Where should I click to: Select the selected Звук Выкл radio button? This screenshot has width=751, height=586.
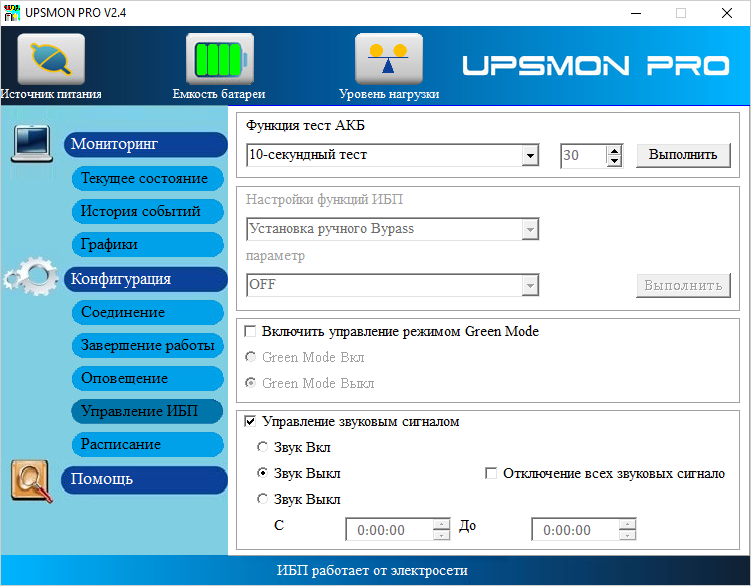pyautogui.click(x=262, y=473)
